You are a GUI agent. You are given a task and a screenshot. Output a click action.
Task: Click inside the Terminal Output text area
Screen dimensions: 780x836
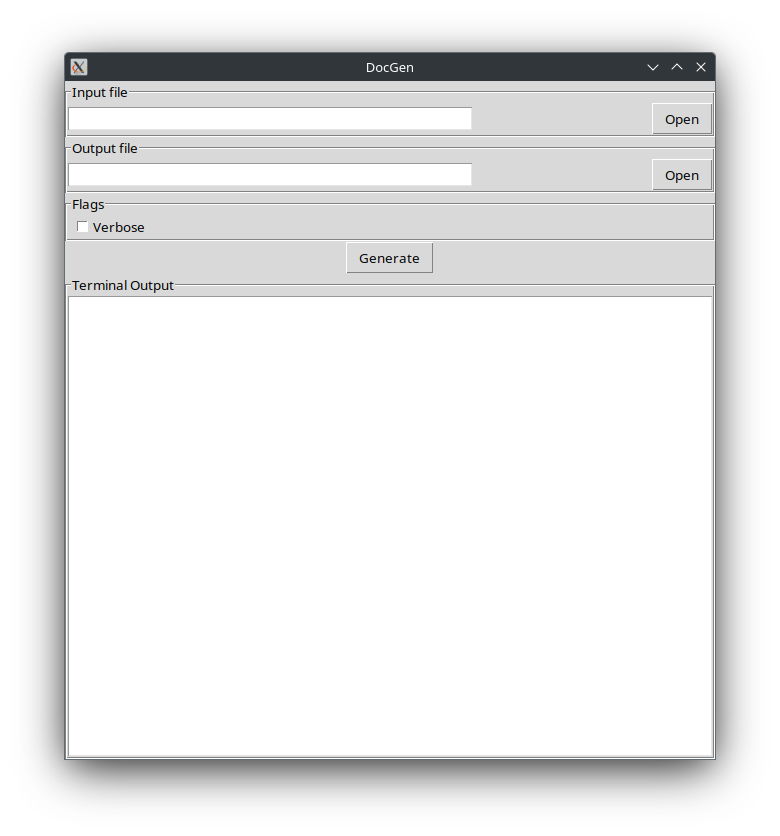click(390, 525)
